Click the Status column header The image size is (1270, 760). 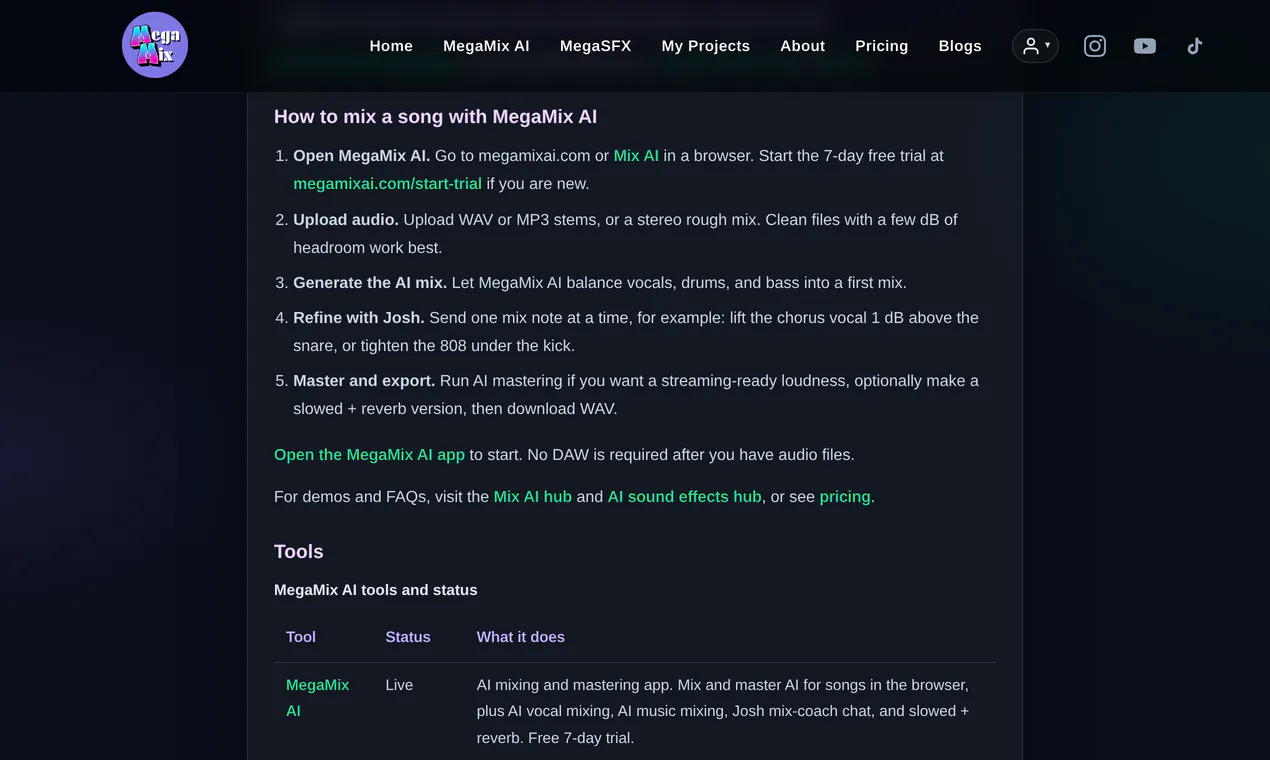pos(408,637)
